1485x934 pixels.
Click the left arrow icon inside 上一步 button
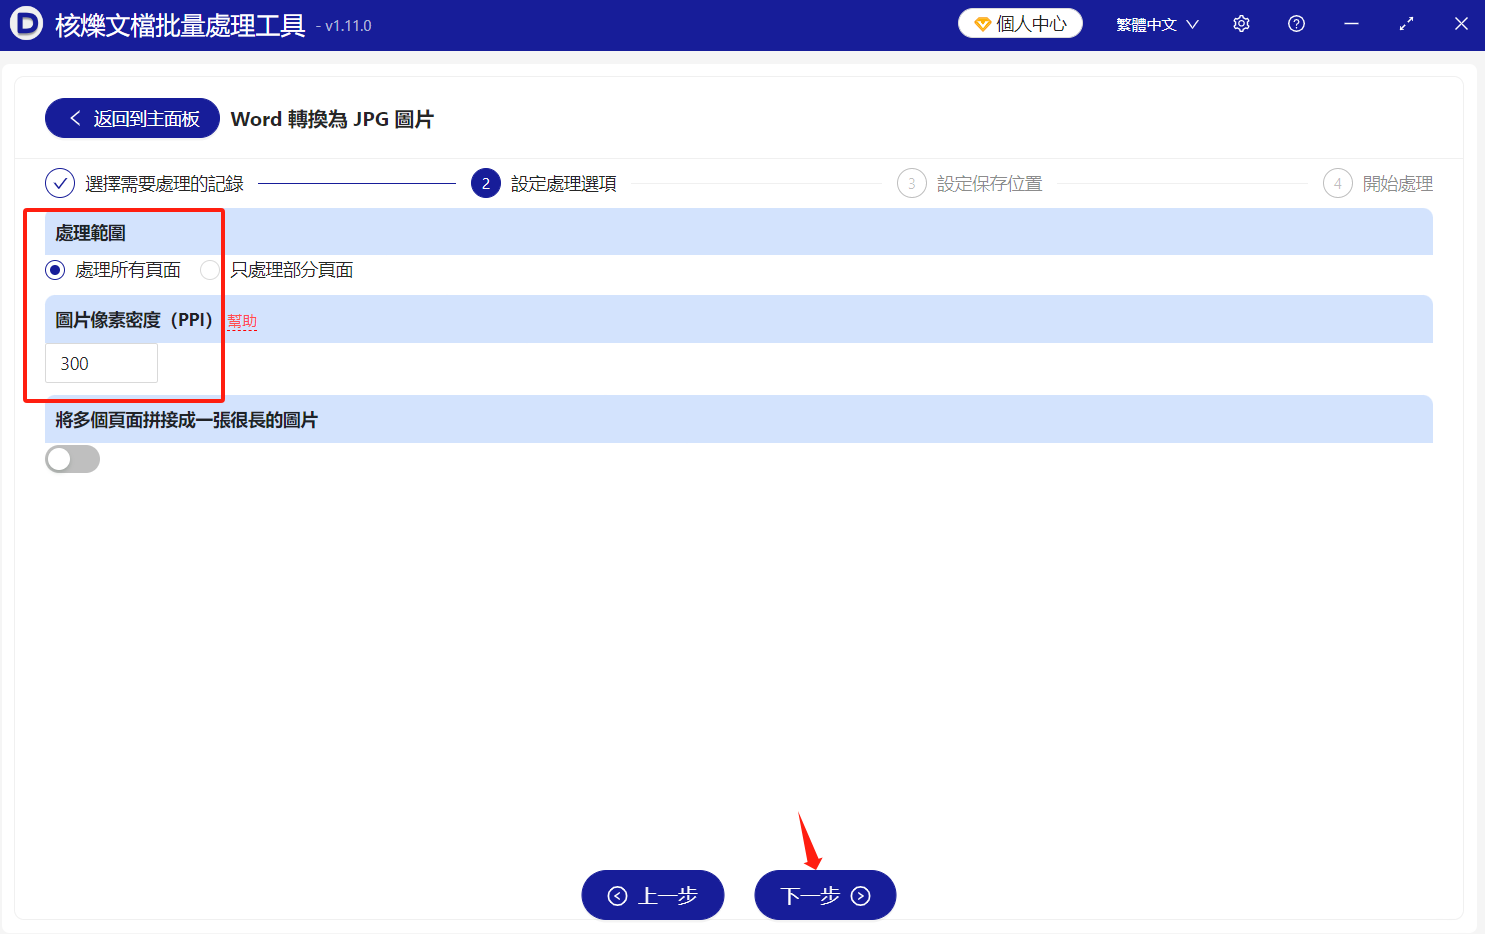click(617, 895)
